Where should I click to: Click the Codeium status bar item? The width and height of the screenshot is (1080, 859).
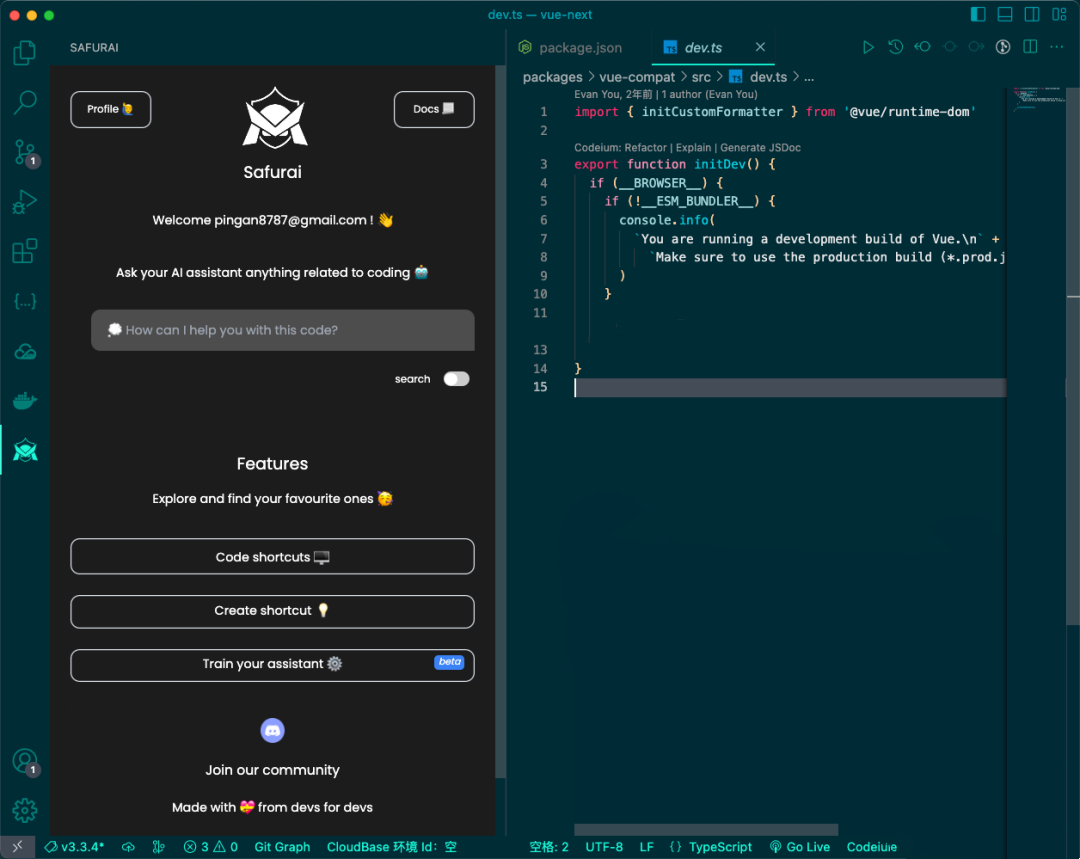point(871,847)
